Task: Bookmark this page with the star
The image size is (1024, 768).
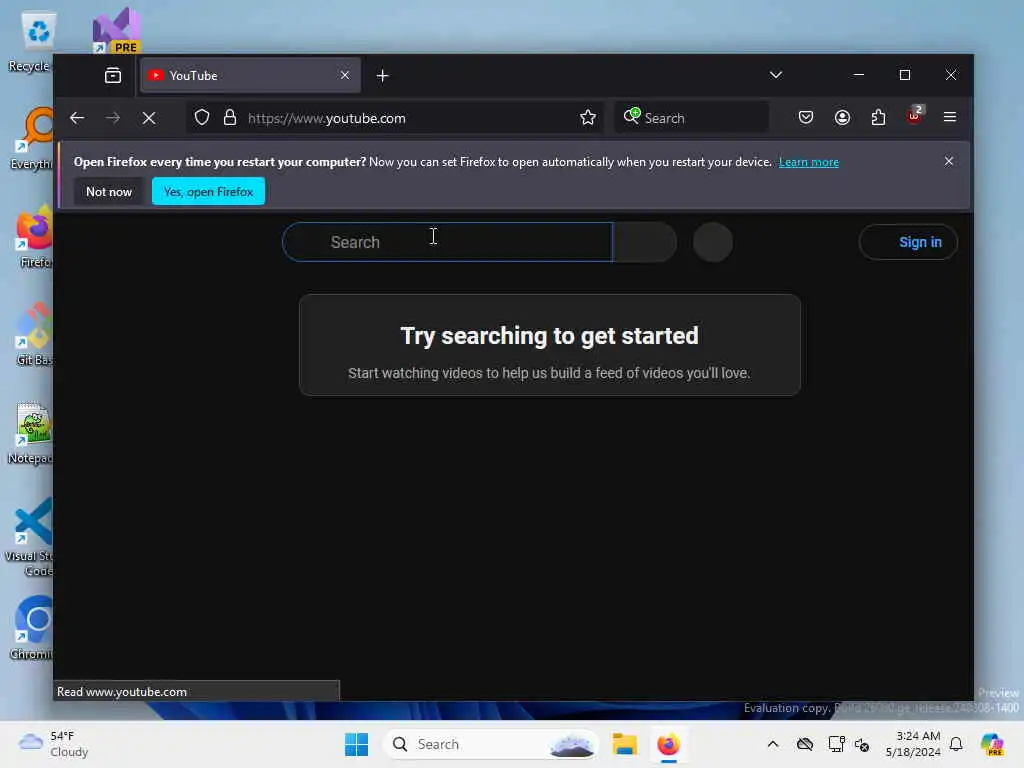Action: point(588,118)
